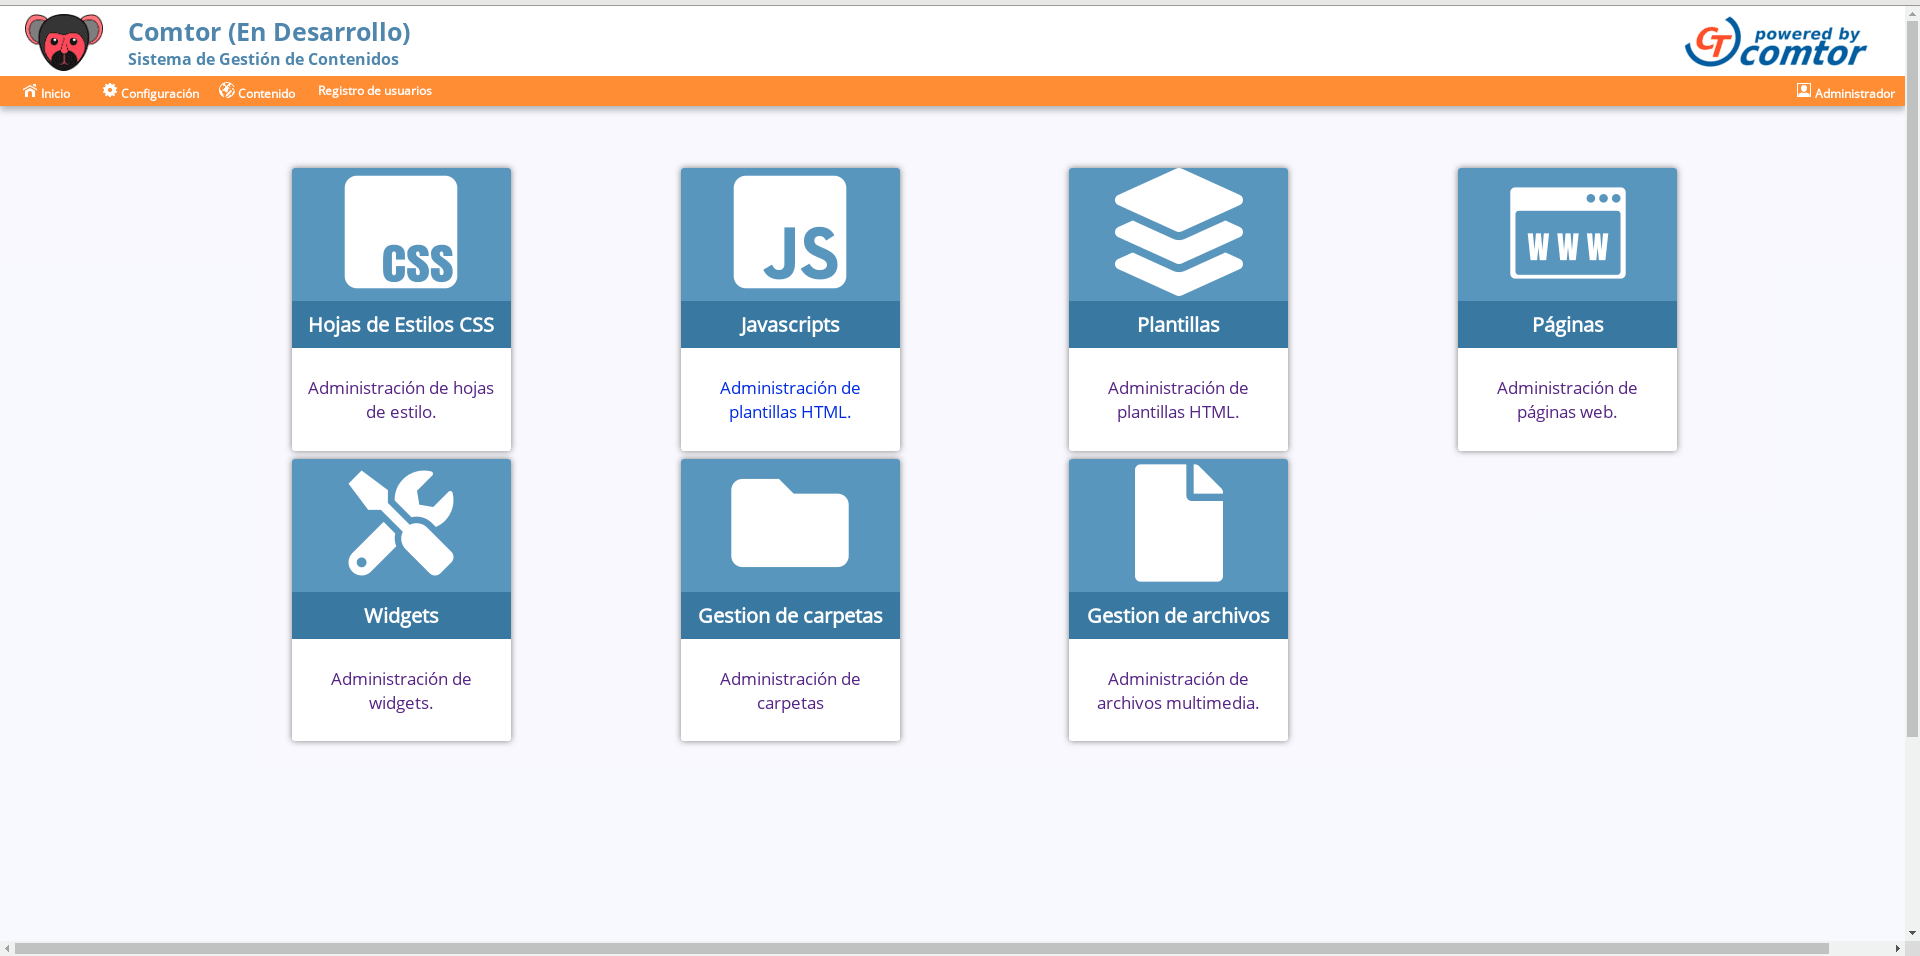The width and height of the screenshot is (1920, 956).
Task: Click 'Sistema de Gestión de Contenidos' subtitle
Action: pos(263,59)
